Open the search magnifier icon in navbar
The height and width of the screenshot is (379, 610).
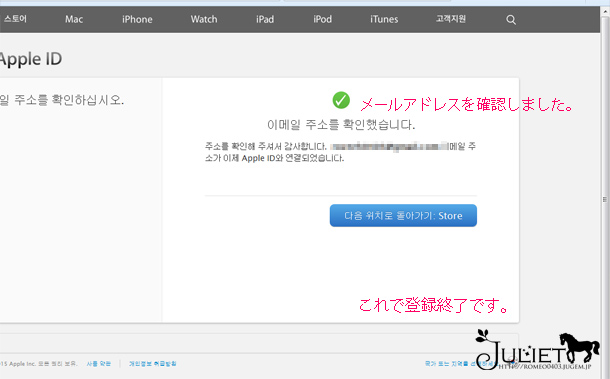pos(511,19)
